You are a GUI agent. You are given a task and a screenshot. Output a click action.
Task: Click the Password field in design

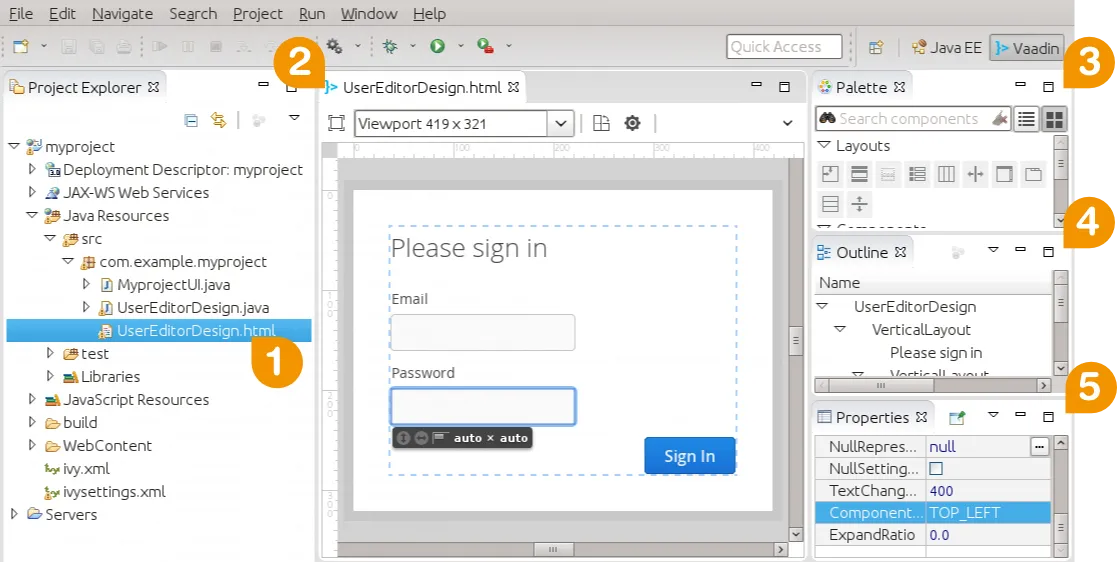[x=483, y=407]
